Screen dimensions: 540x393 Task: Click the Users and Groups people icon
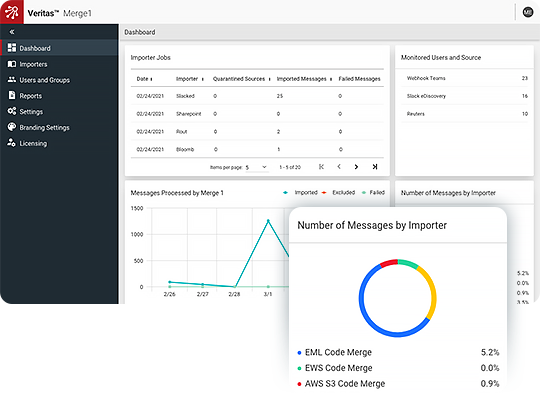12,80
